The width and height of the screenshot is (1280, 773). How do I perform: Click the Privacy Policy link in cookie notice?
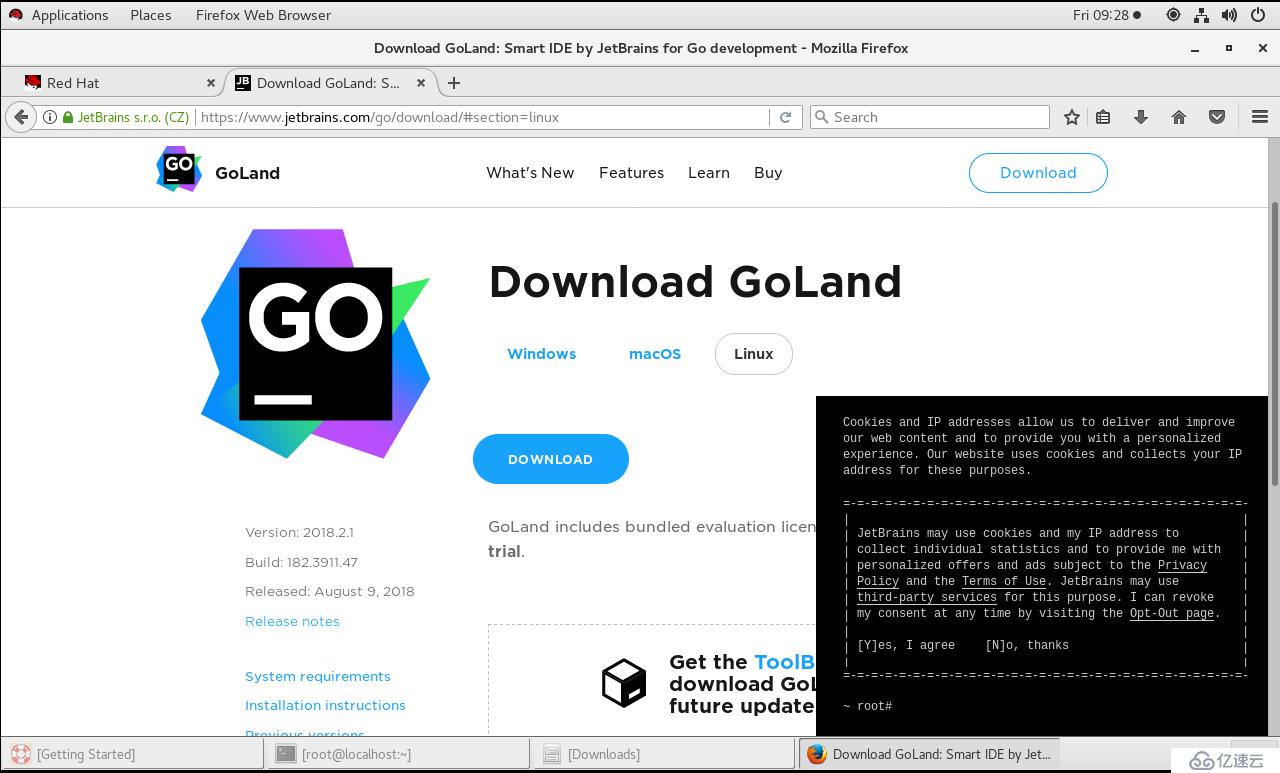(x=1183, y=565)
